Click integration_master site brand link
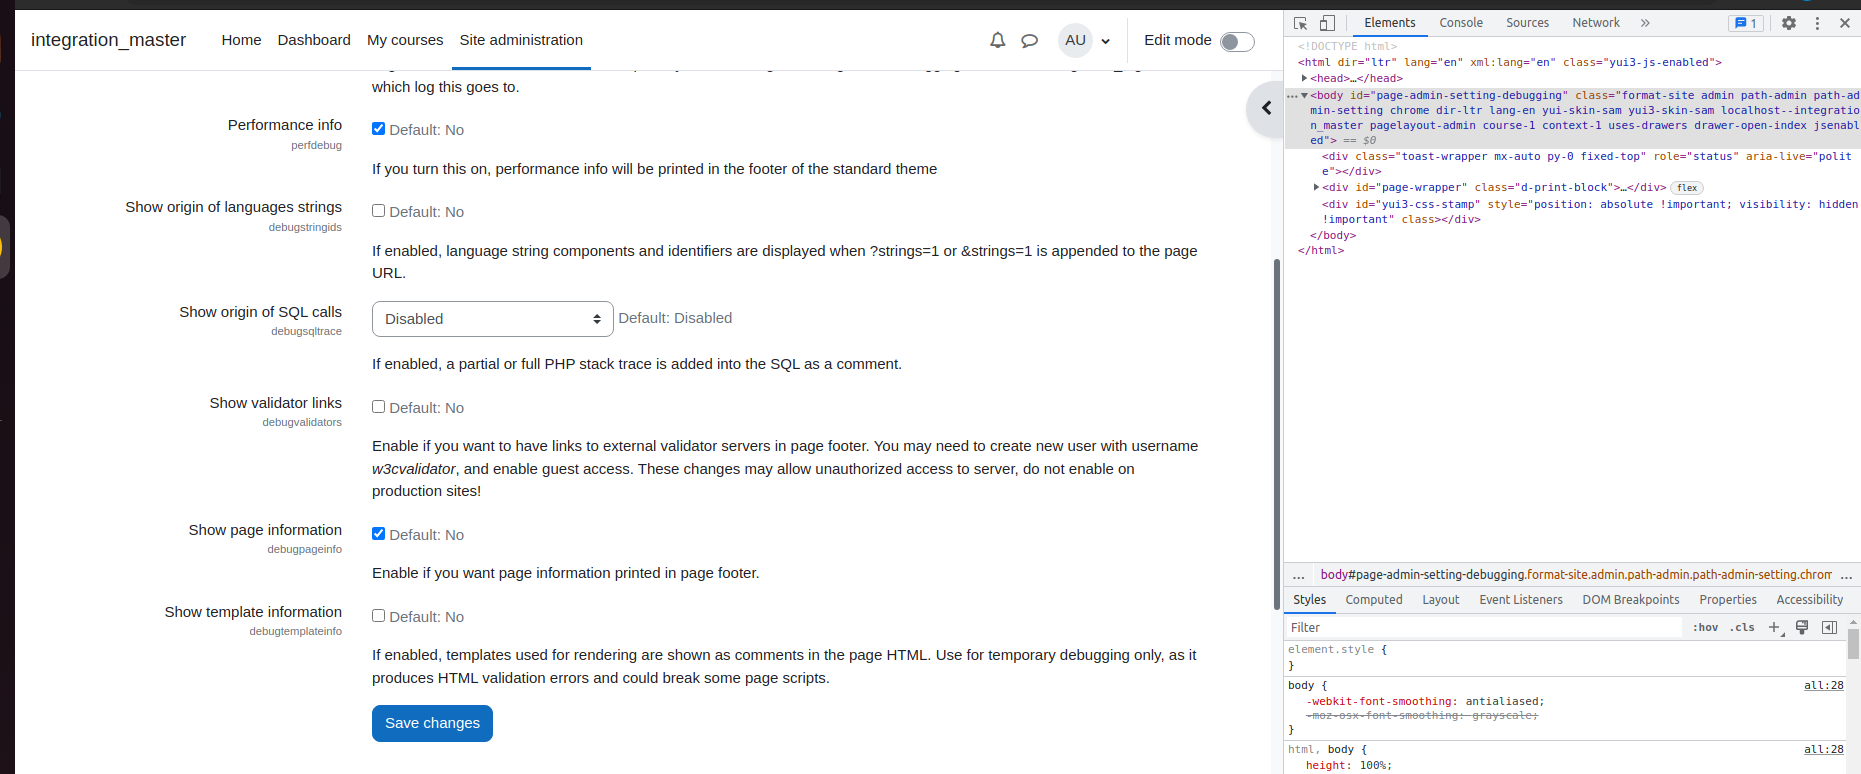 pyautogui.click(x=108, y=40)
